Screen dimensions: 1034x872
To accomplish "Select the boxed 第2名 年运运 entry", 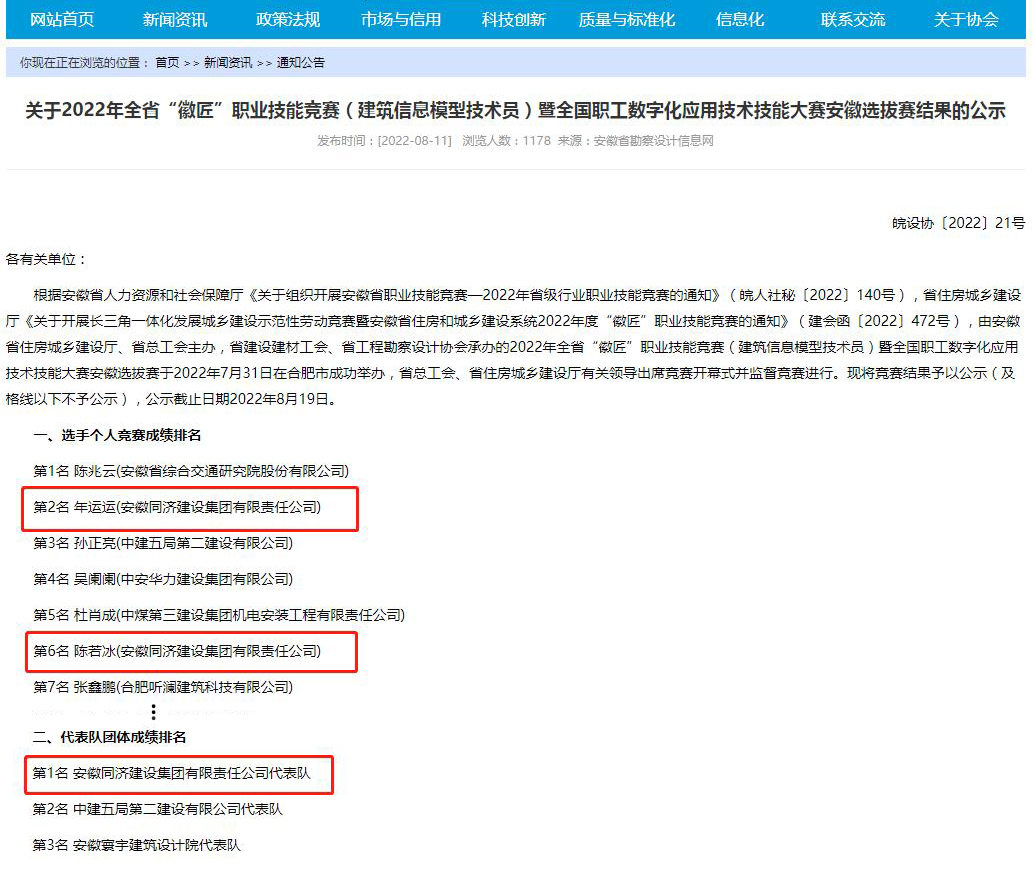I will (x=190, y=507).
